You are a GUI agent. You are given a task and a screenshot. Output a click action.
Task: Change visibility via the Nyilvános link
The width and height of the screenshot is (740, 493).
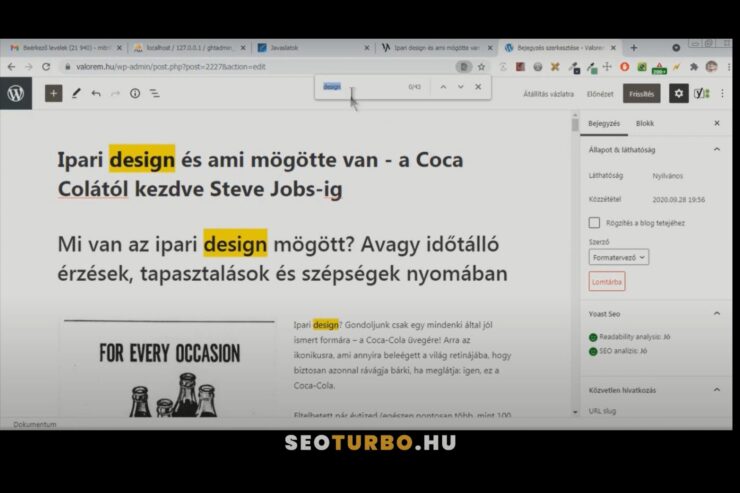[x=667, y=176]
